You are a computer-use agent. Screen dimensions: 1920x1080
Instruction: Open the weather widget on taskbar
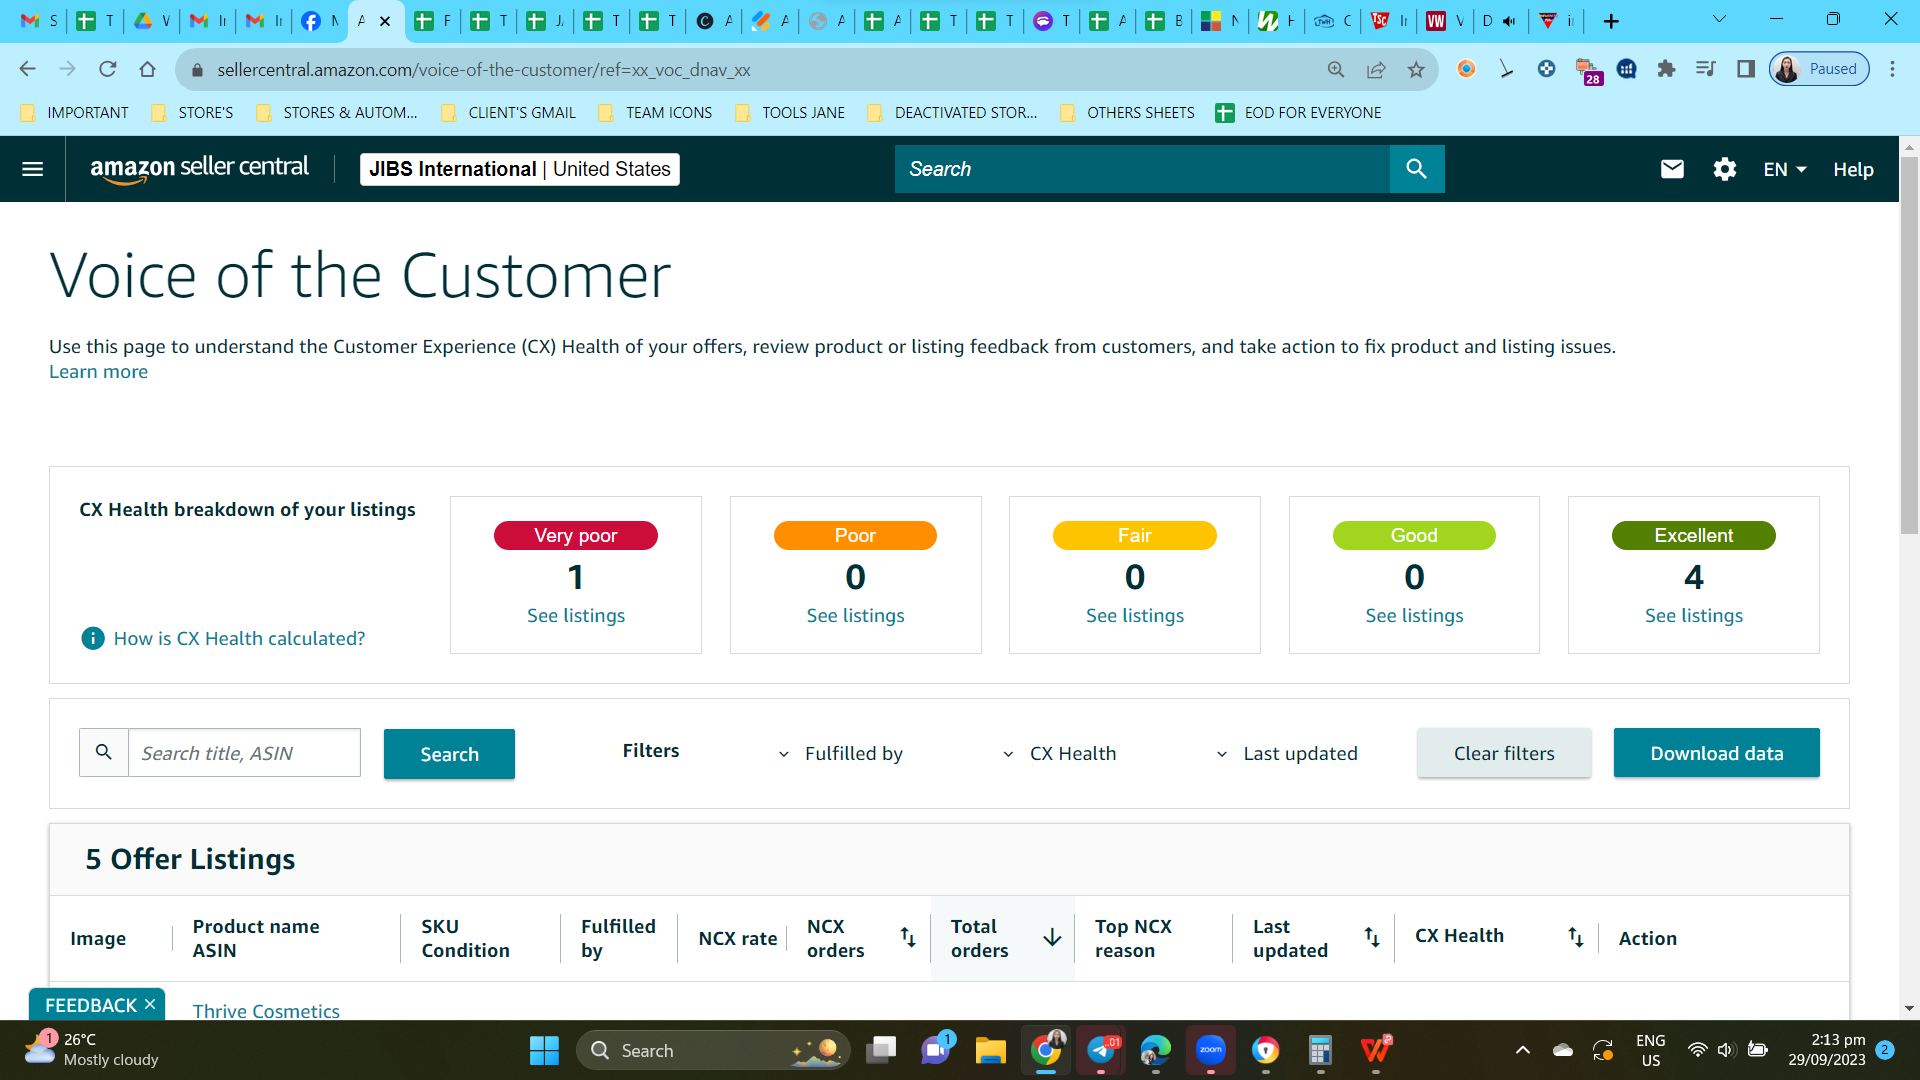coord(92,1050)
